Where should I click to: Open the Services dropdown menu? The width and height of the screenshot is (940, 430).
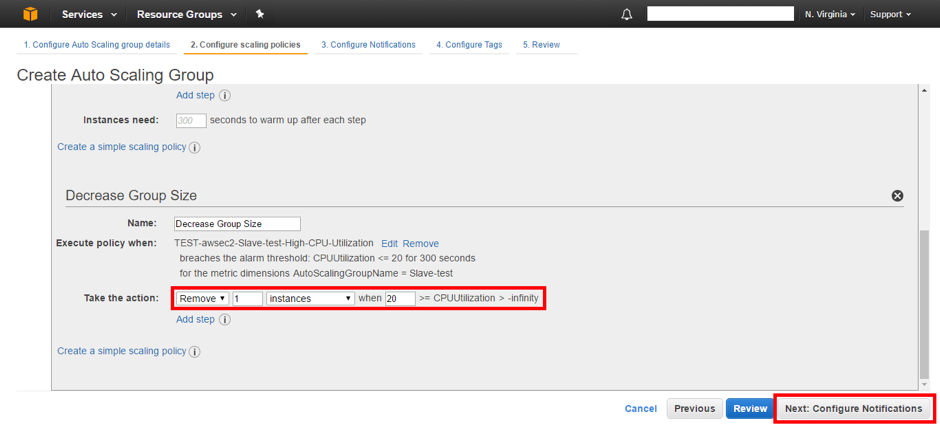[x=89, y=14]
